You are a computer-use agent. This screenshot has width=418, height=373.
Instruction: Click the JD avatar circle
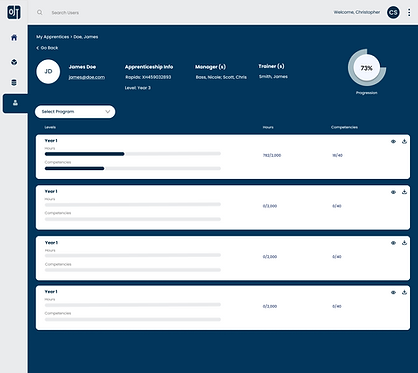click(x=48, y=71)
